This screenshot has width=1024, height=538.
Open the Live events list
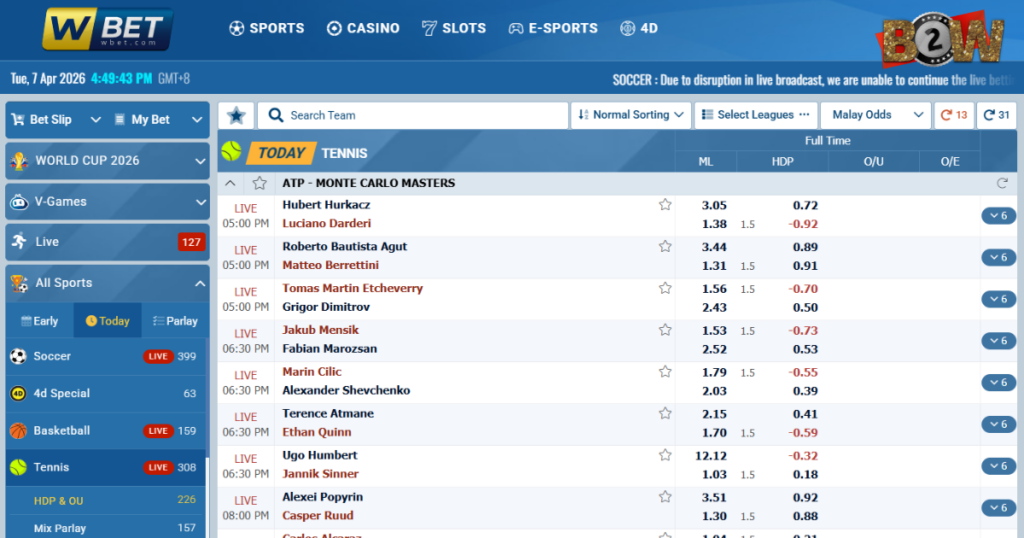[108, 242]
